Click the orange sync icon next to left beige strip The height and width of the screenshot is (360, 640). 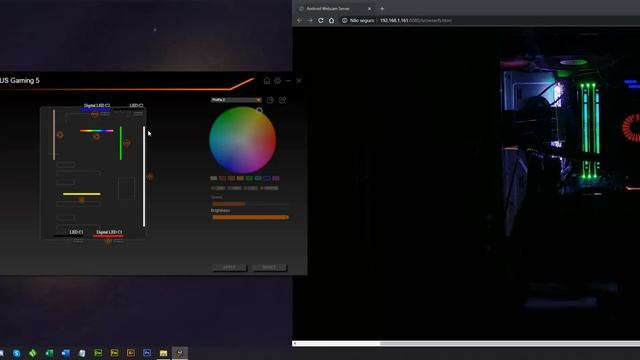(60, 135)
